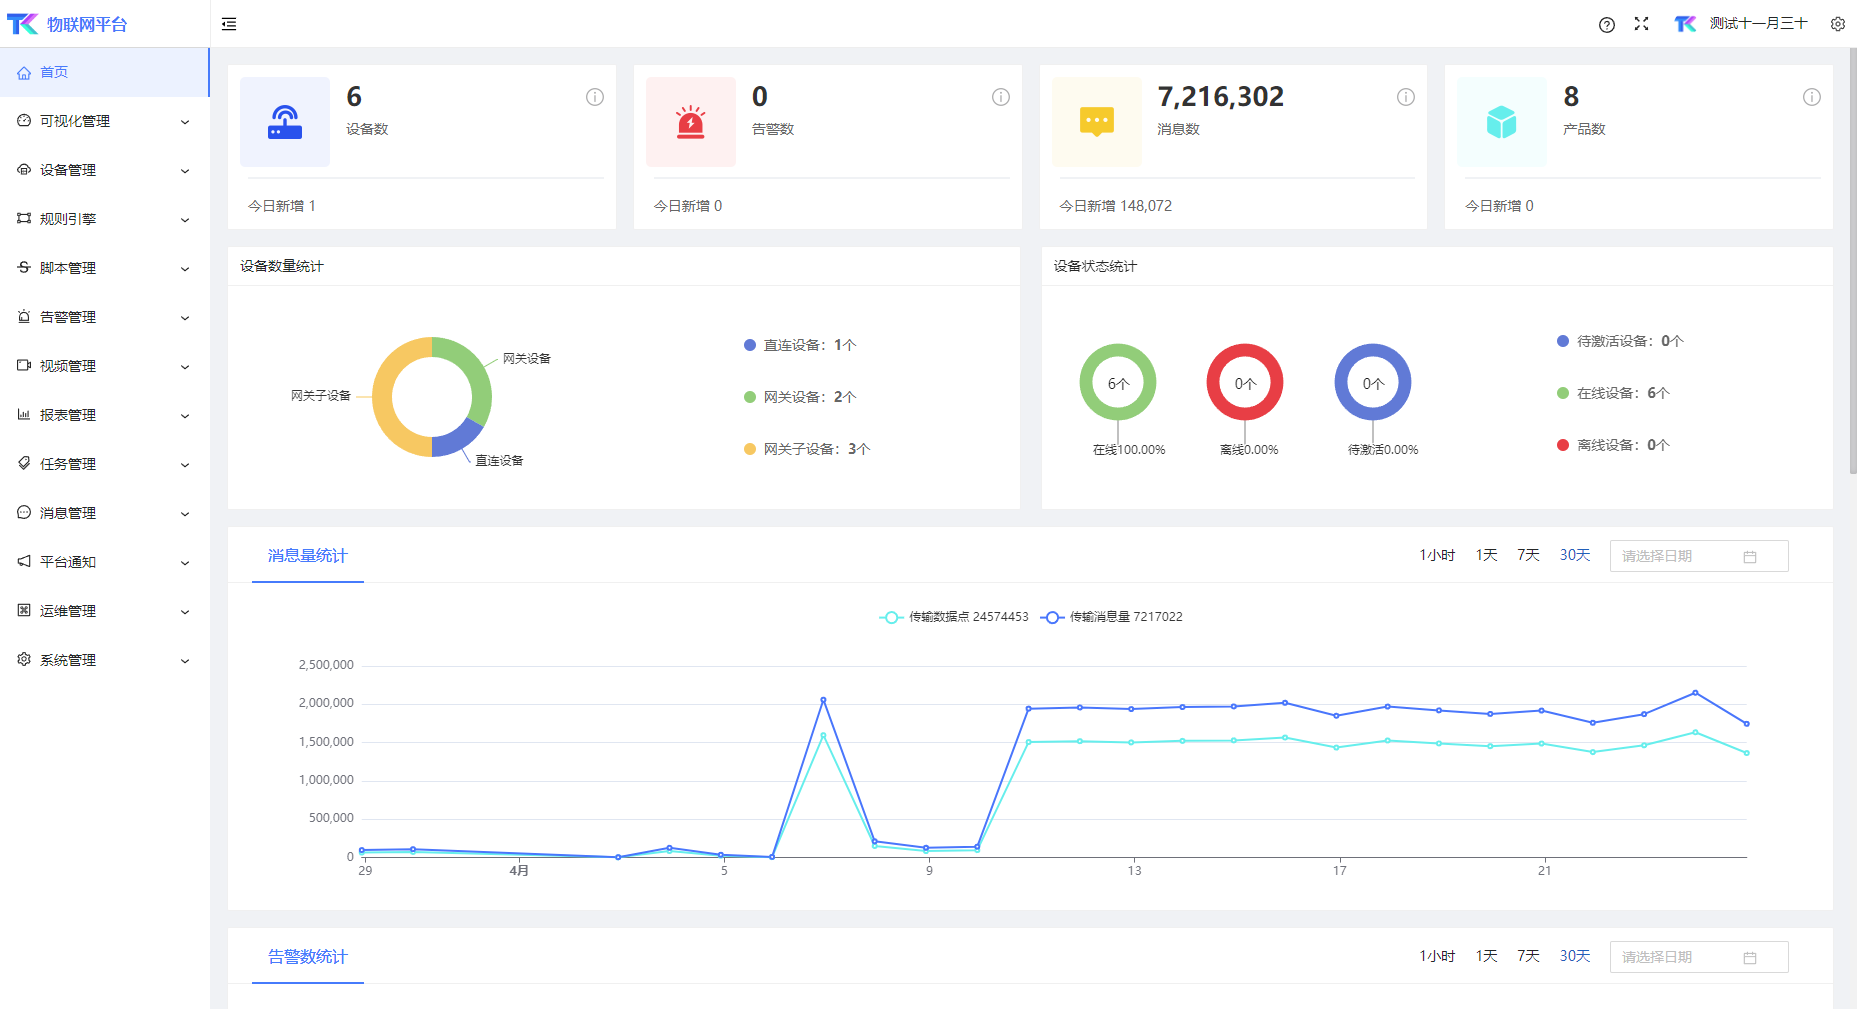The height and width of the screenshot is (1009, 1857).
Task: Click the 告警管理 alarm icon in sidebar
Action: tap(24, 317)
